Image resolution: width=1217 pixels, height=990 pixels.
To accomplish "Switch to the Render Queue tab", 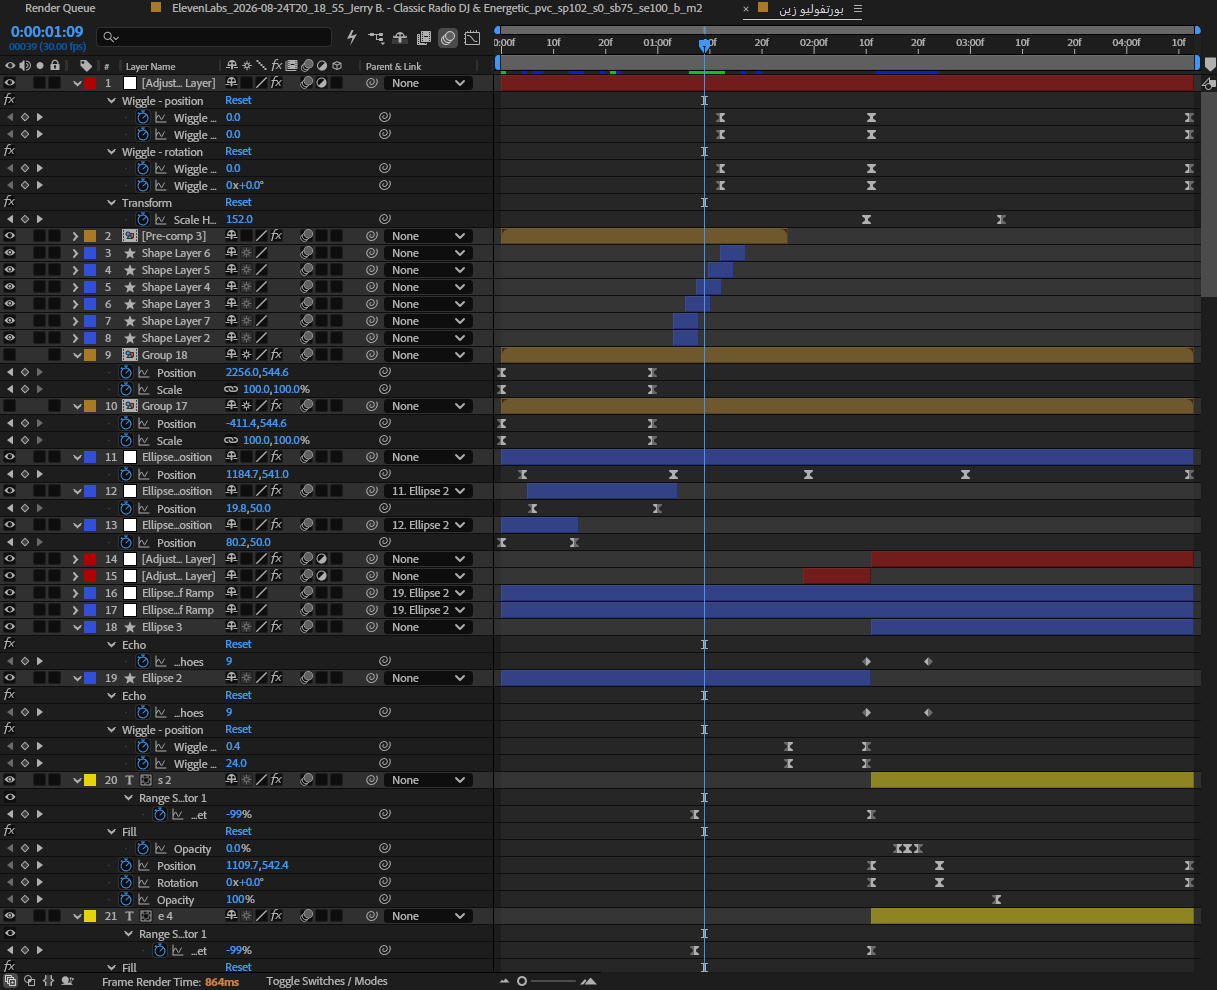I will click(60, 8).
